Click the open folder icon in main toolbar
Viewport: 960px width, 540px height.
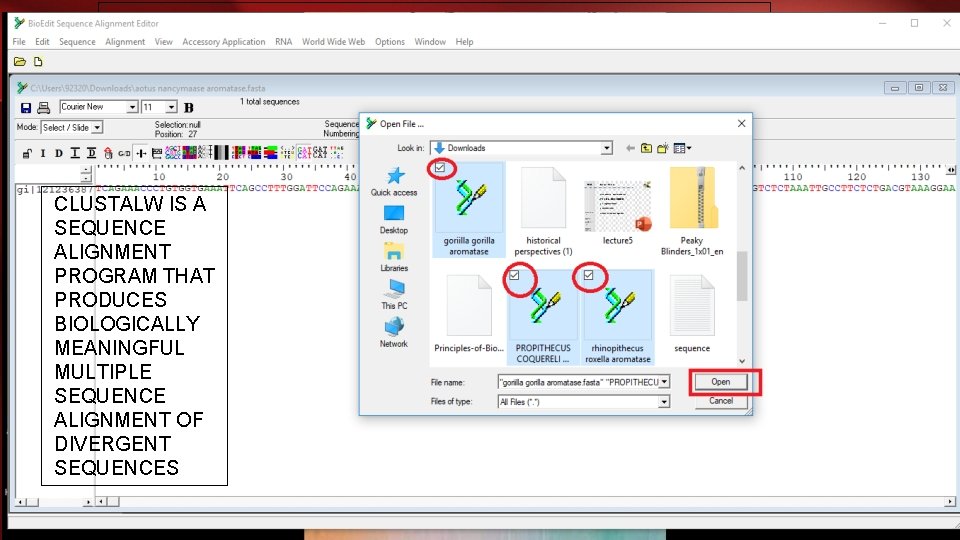click(20, 62)
